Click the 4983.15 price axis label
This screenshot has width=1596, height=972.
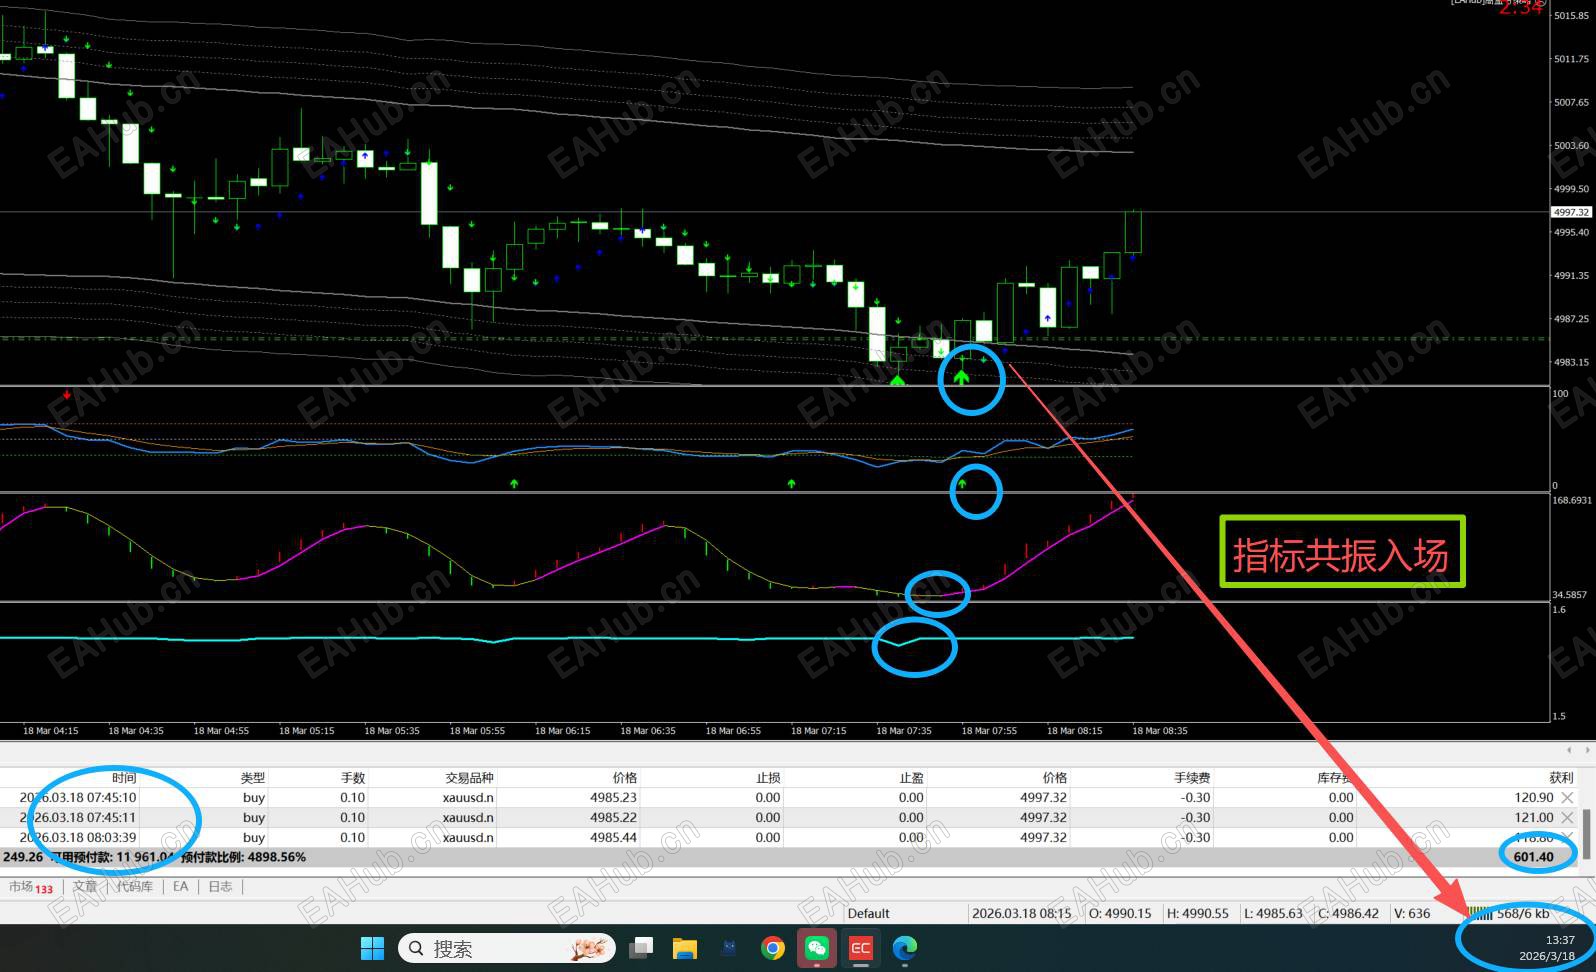[x=1571, y=362]
